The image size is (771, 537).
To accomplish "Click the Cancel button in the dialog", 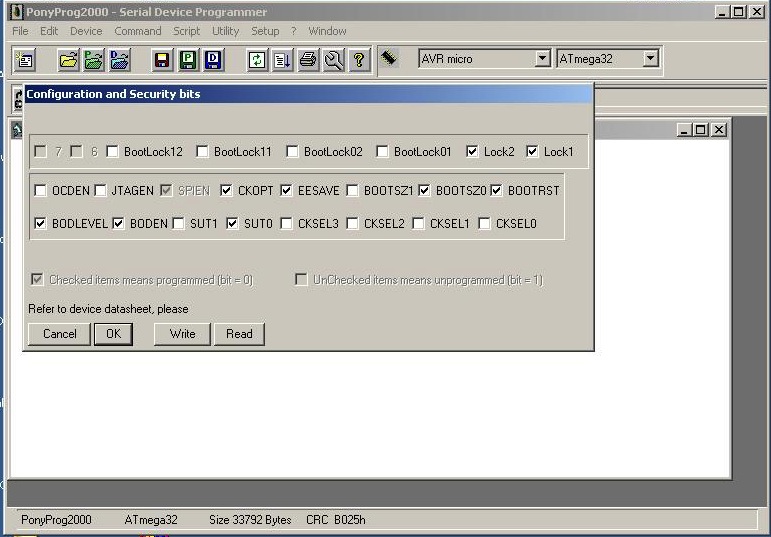I will (x=59, y=334).
